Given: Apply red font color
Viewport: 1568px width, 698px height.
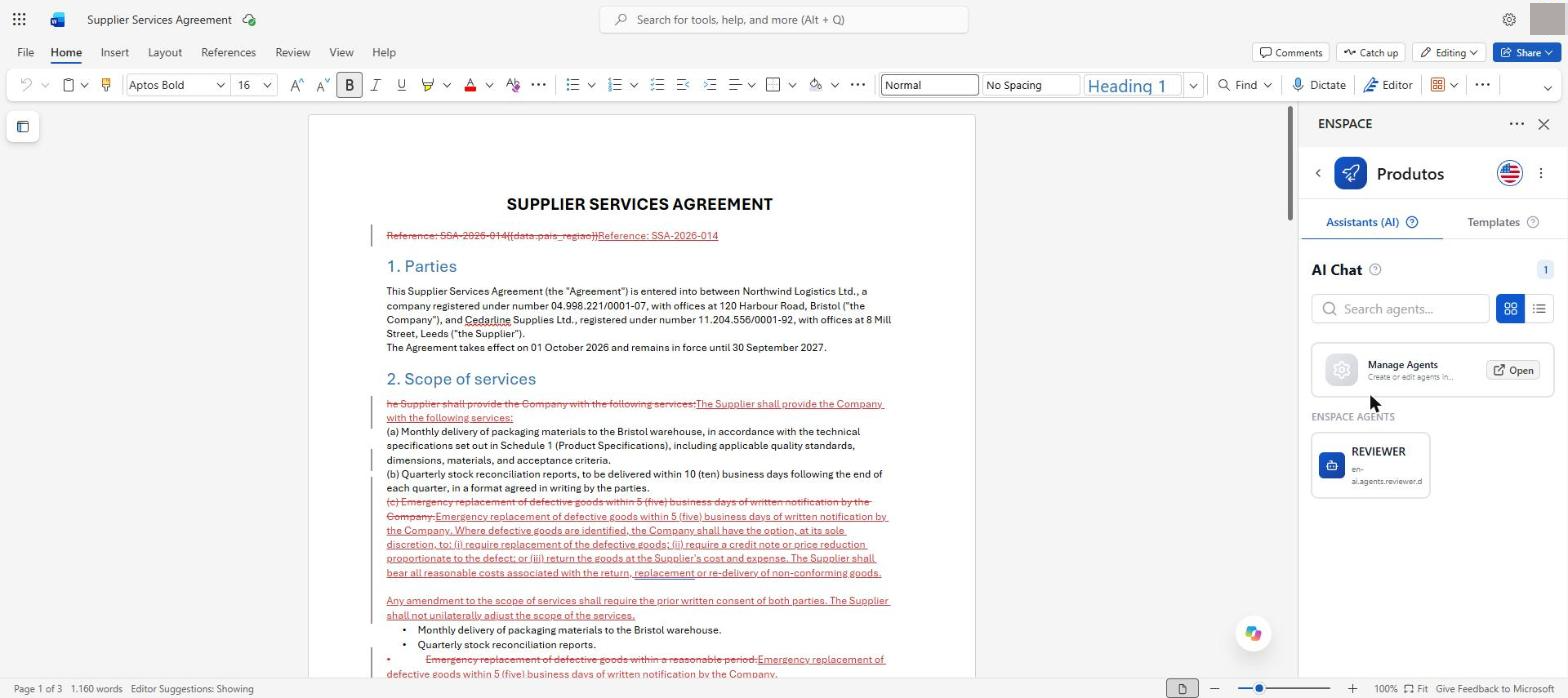Looking at the screenshot, I should coord(470,85).
